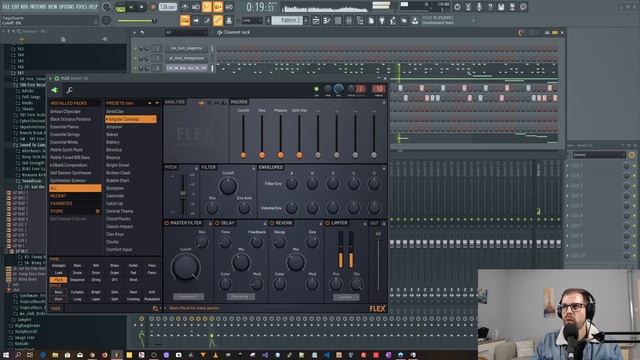
Task: Click the chat bubble news icon
Action: click(x=523, y=7)
